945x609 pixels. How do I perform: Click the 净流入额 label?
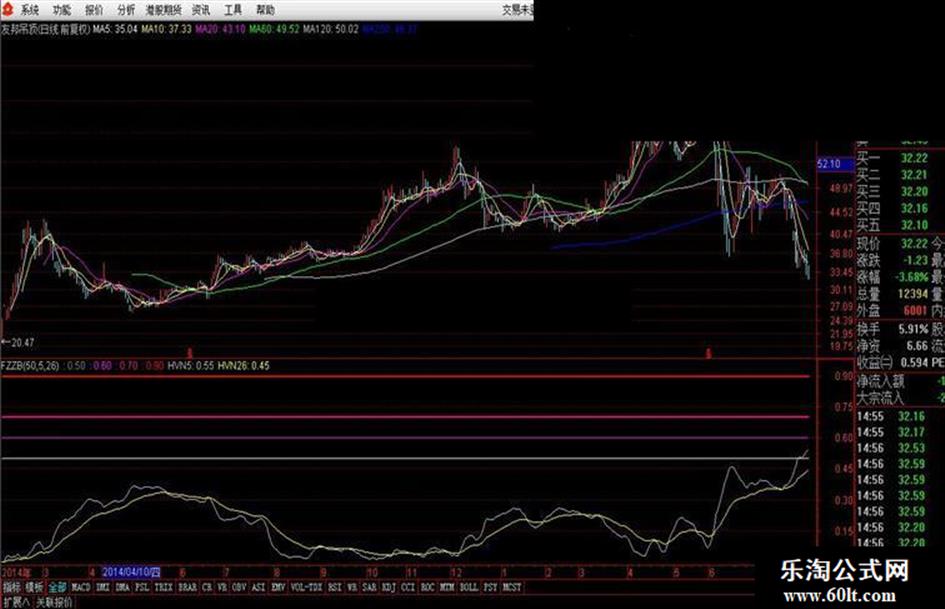click(881, 381)
